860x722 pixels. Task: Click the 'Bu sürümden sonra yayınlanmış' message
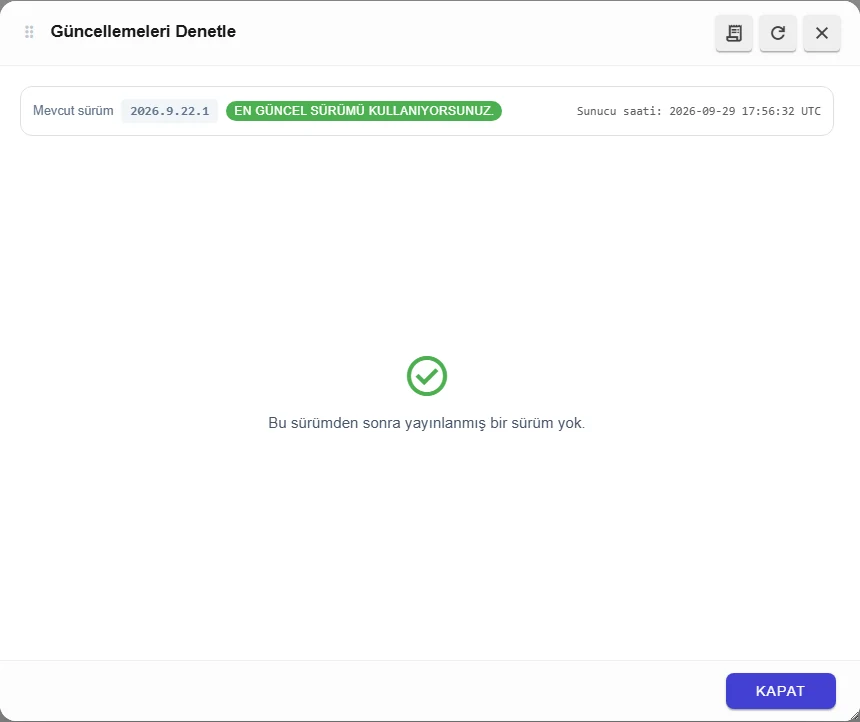[427, 423]
